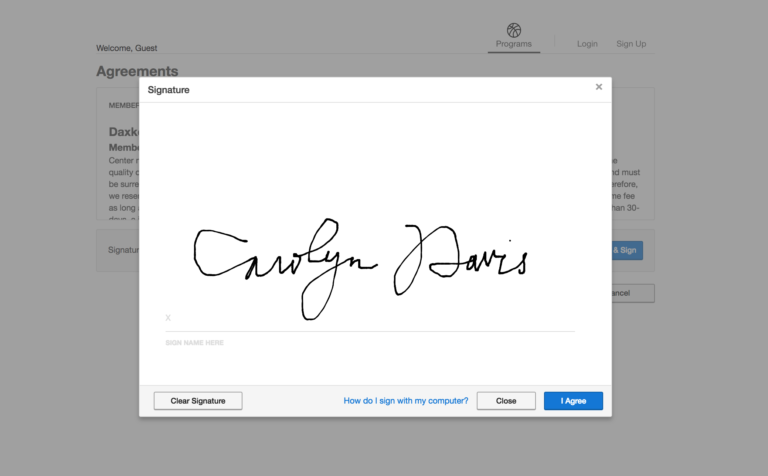Screen dimensions: 768x476
Task: Click the Clear Signature button
Action: click(x=198, y=401)
